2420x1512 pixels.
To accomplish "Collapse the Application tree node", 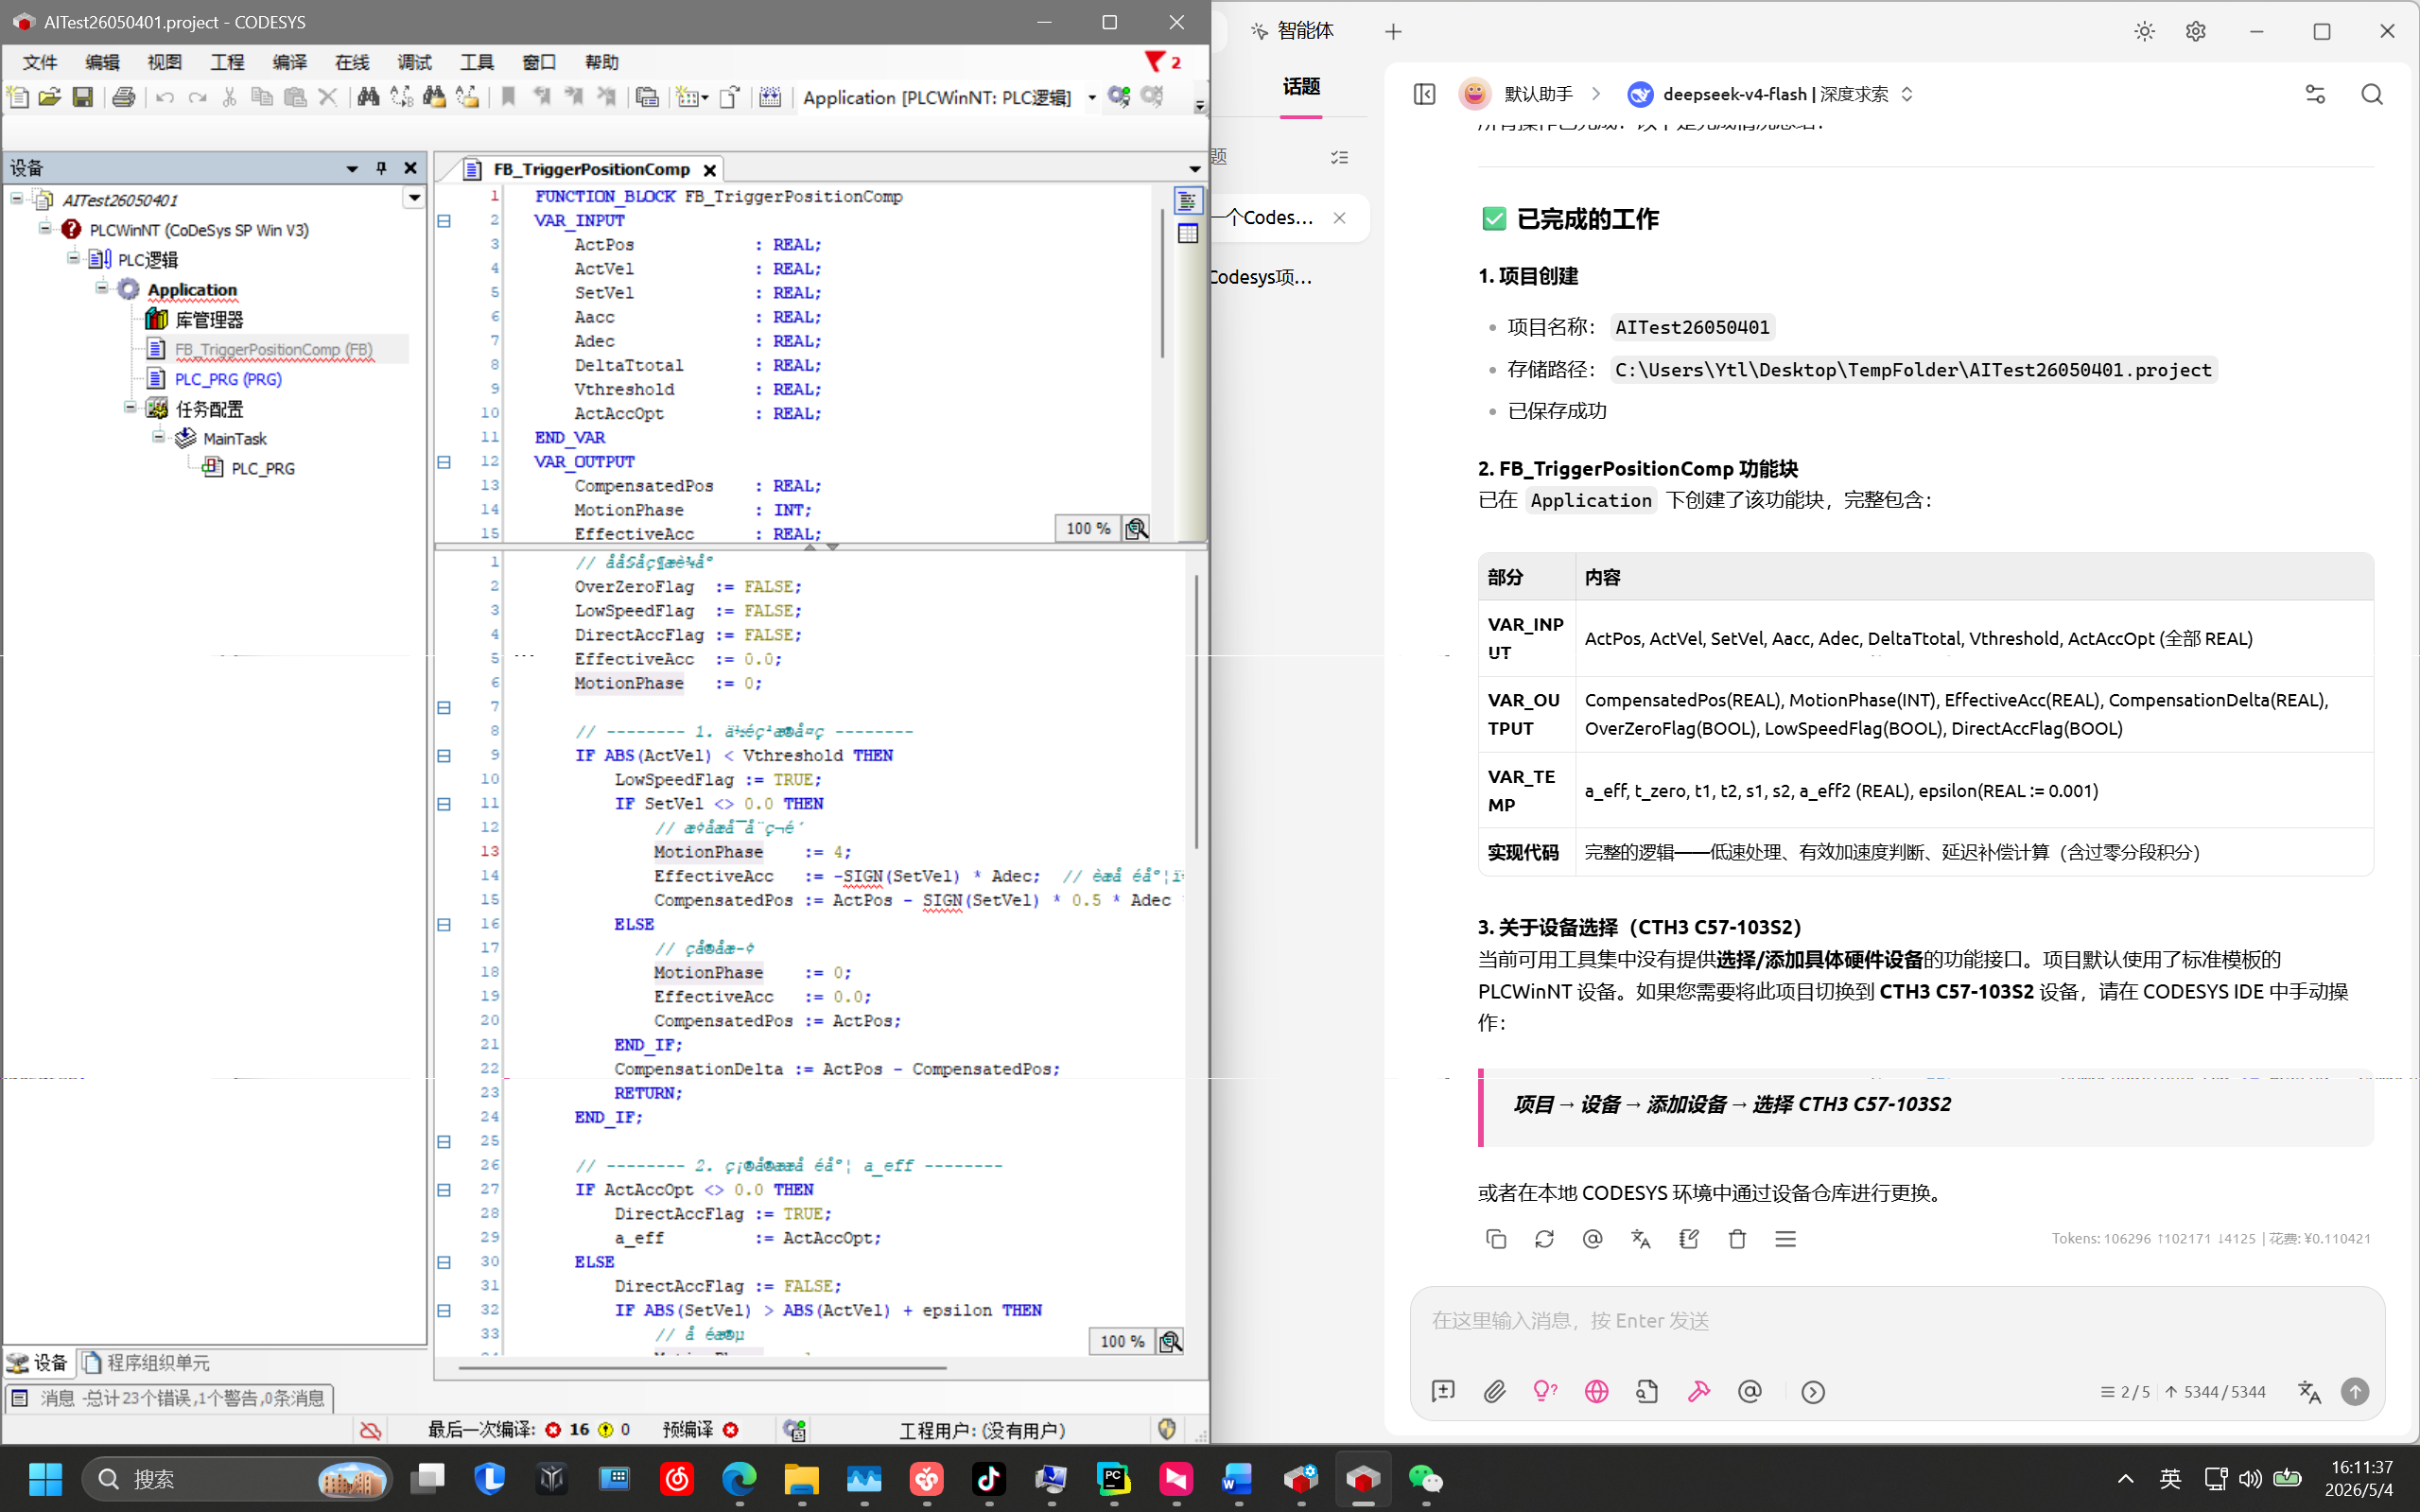I will coord(102,288).
